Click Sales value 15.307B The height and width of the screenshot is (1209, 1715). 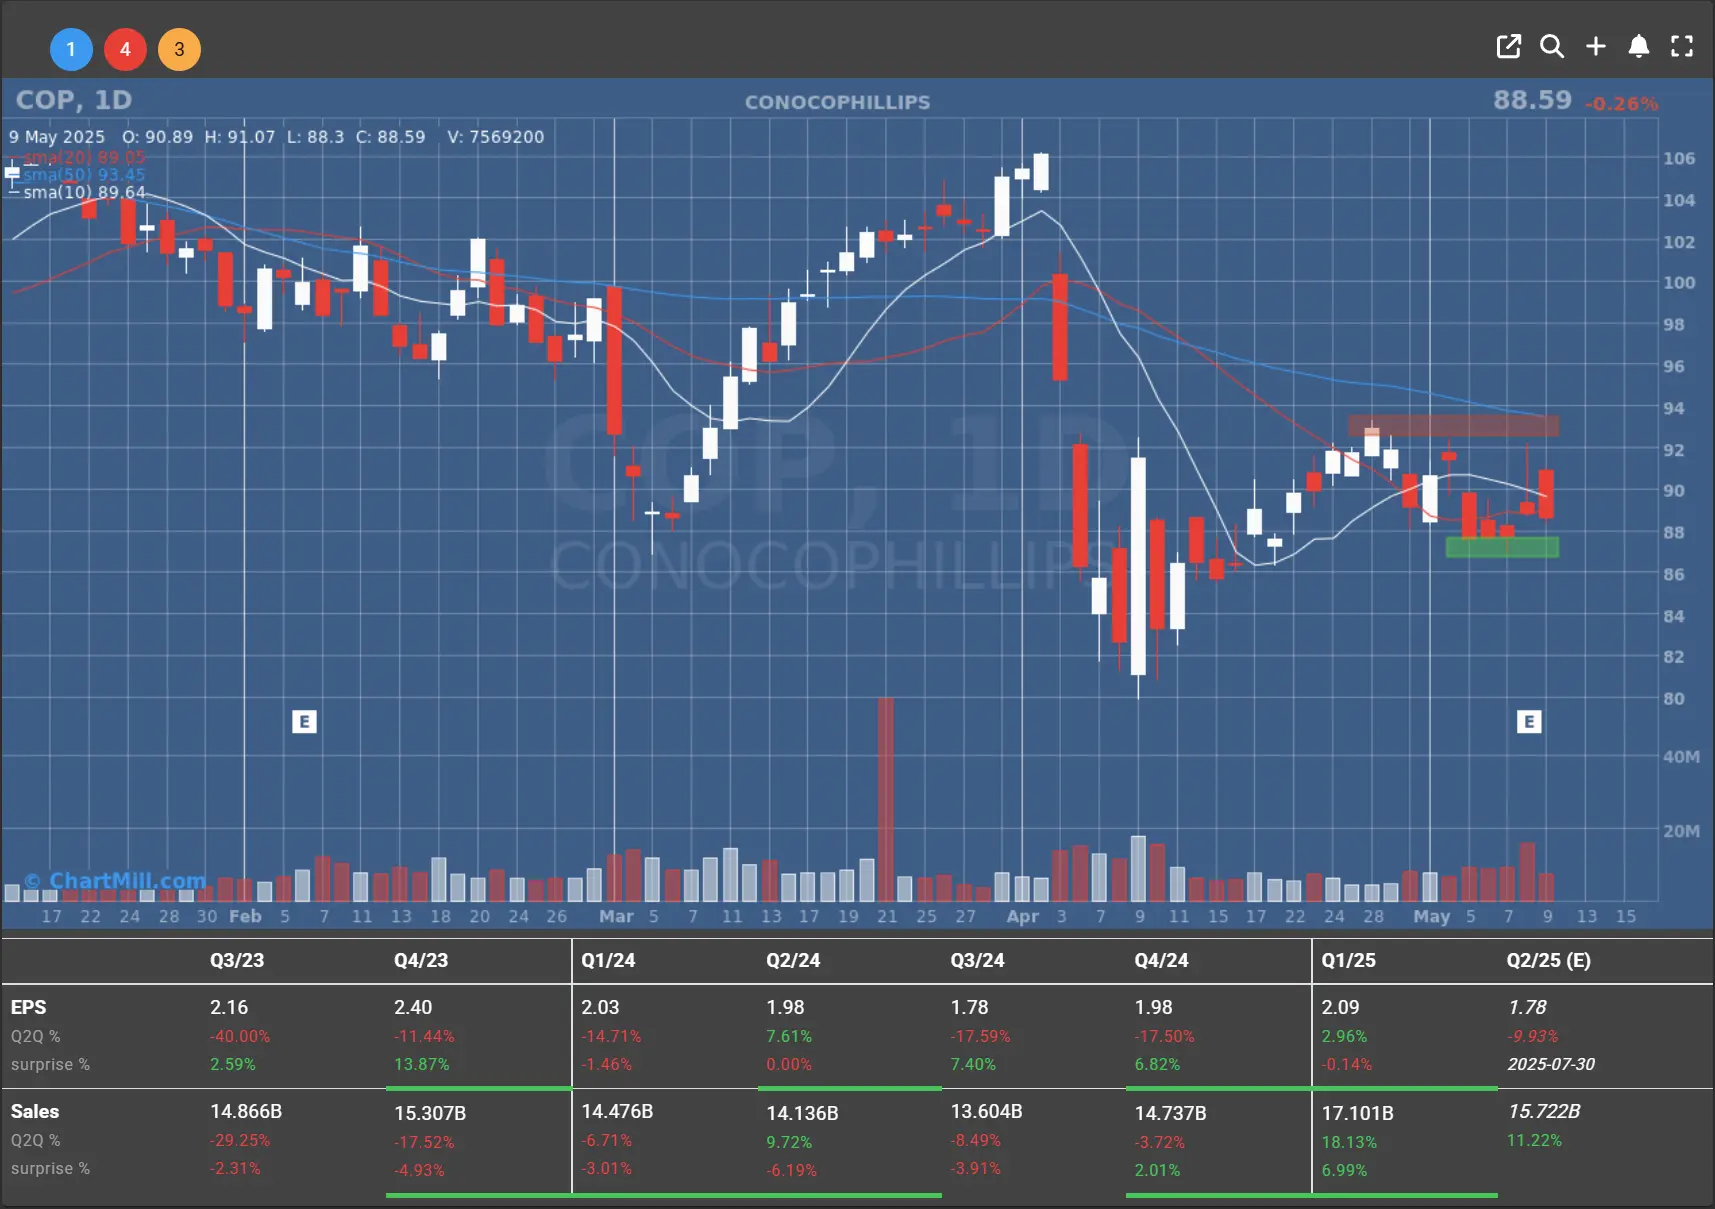(x=430, y=1113)
